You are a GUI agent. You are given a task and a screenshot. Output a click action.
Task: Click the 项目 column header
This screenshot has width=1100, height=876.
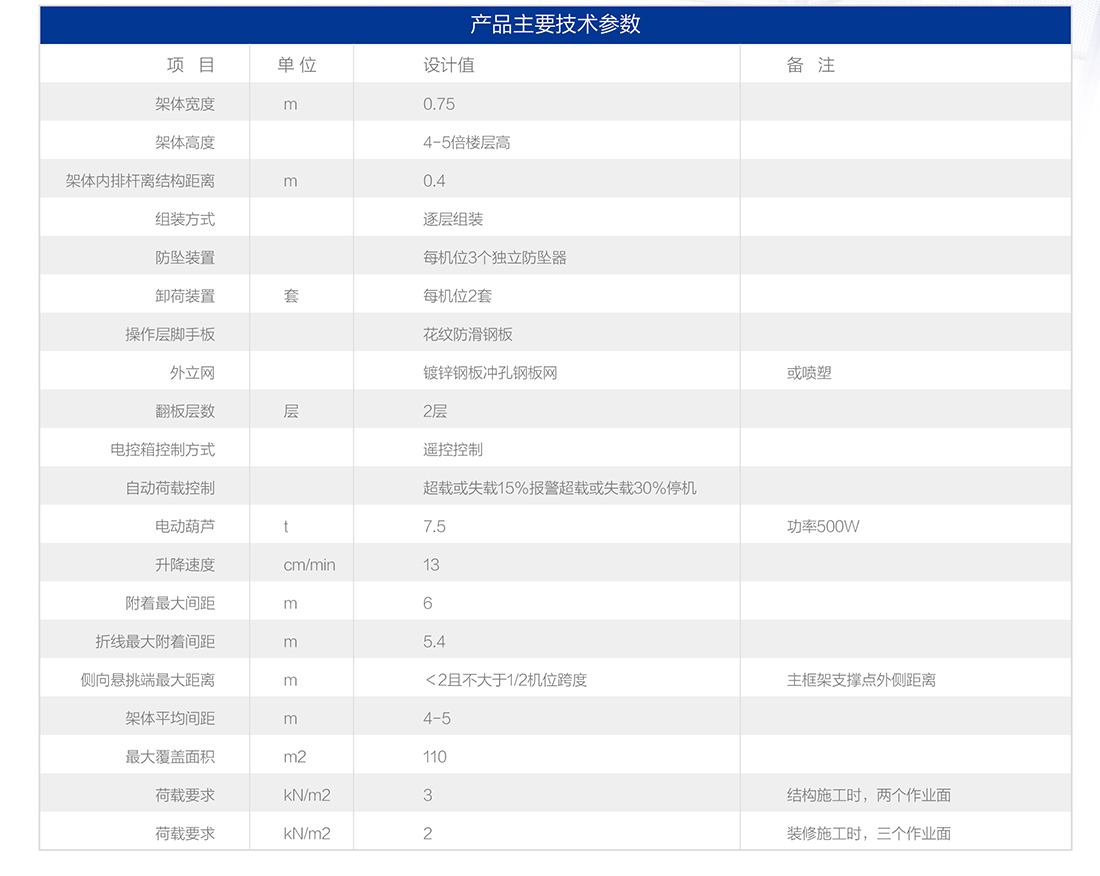coord(190,65)
